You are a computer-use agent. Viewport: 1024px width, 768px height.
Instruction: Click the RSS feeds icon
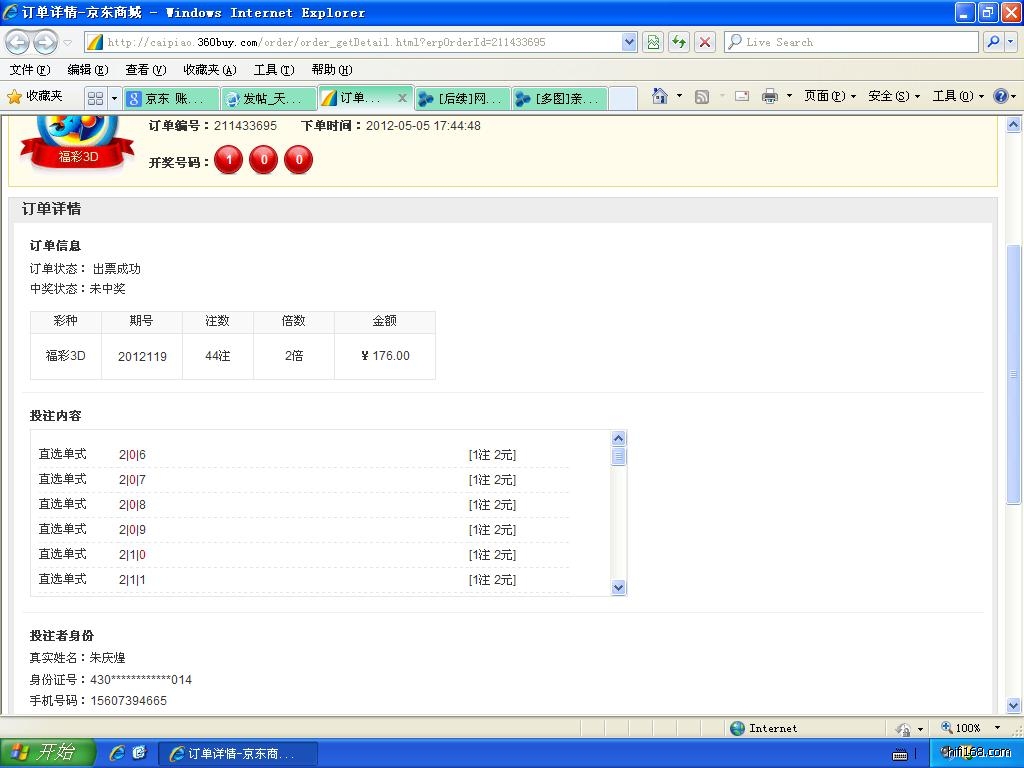point(702,96)
